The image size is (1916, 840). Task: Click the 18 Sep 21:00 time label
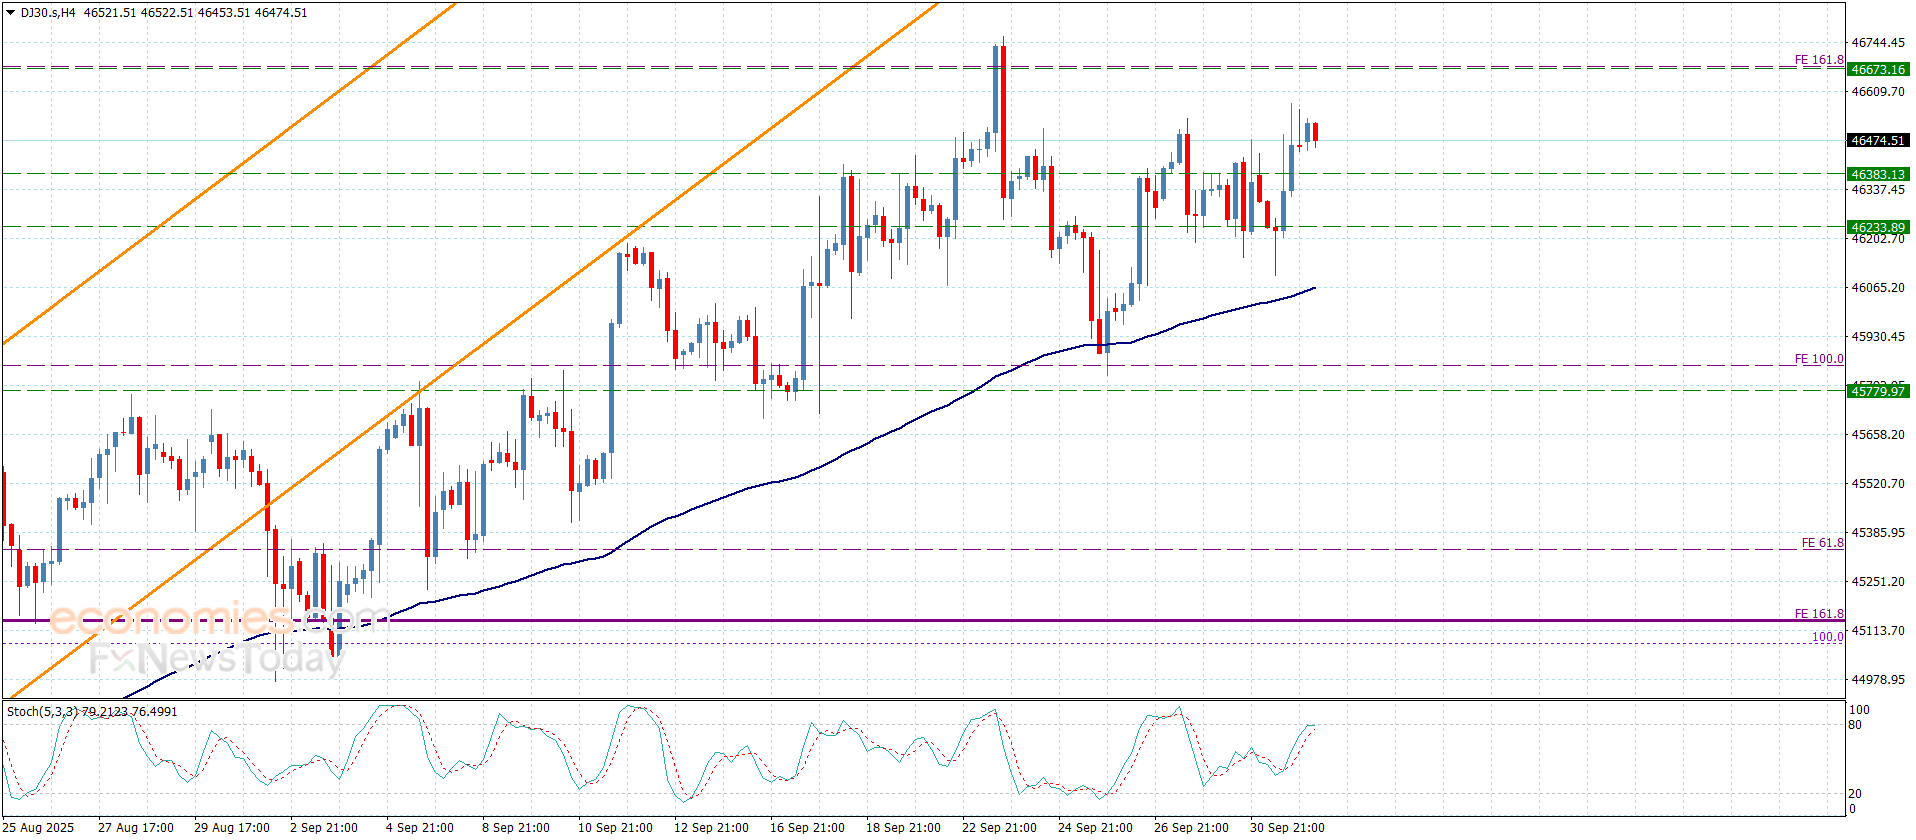903,828
